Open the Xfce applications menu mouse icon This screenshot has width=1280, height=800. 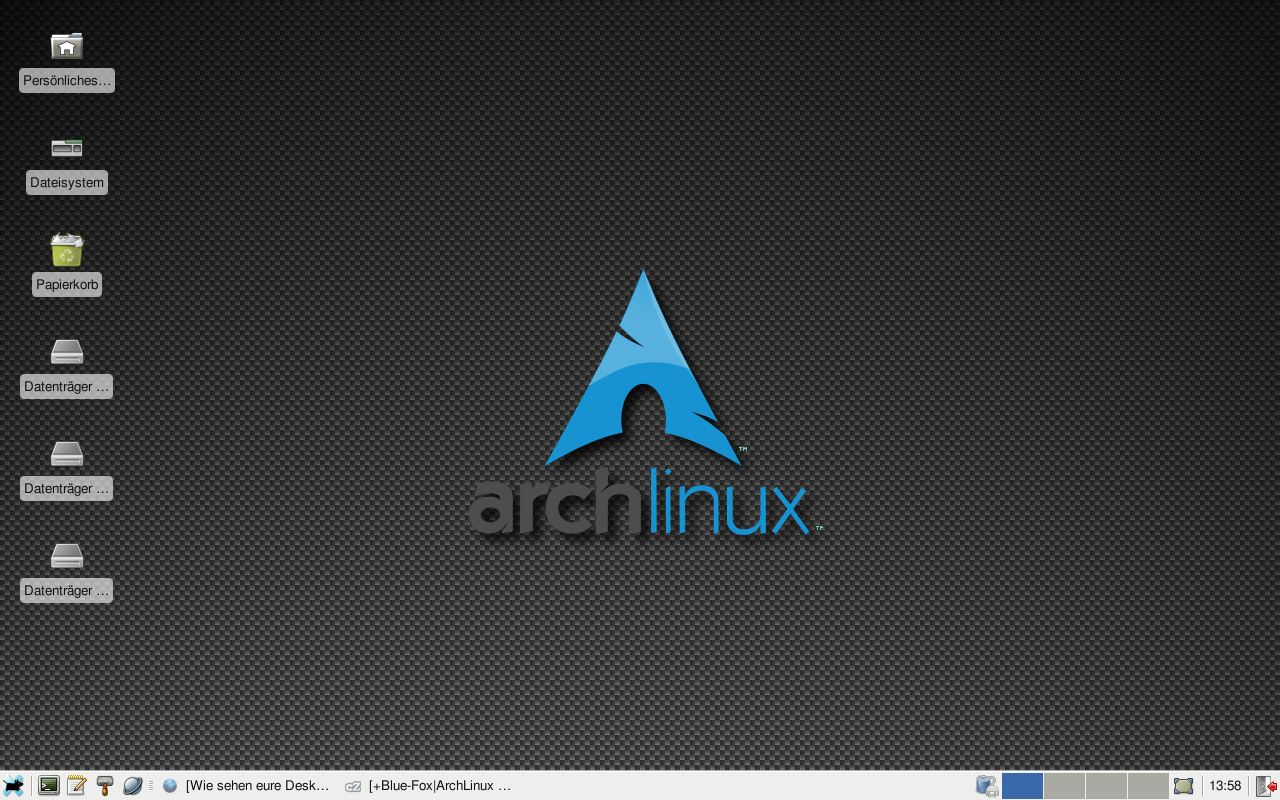(13, 786)
